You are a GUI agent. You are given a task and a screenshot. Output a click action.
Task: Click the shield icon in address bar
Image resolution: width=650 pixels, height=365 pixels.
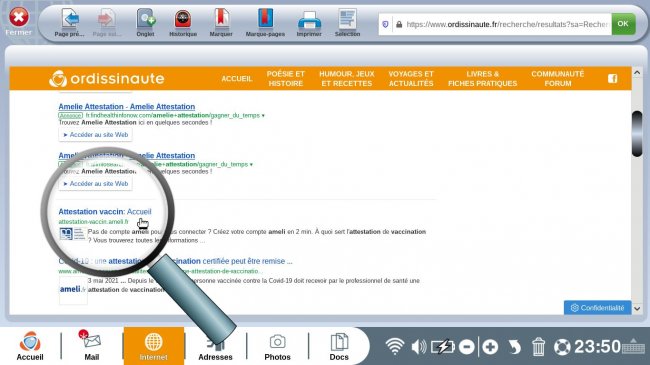pyautogui.click(x=386, y=24)
